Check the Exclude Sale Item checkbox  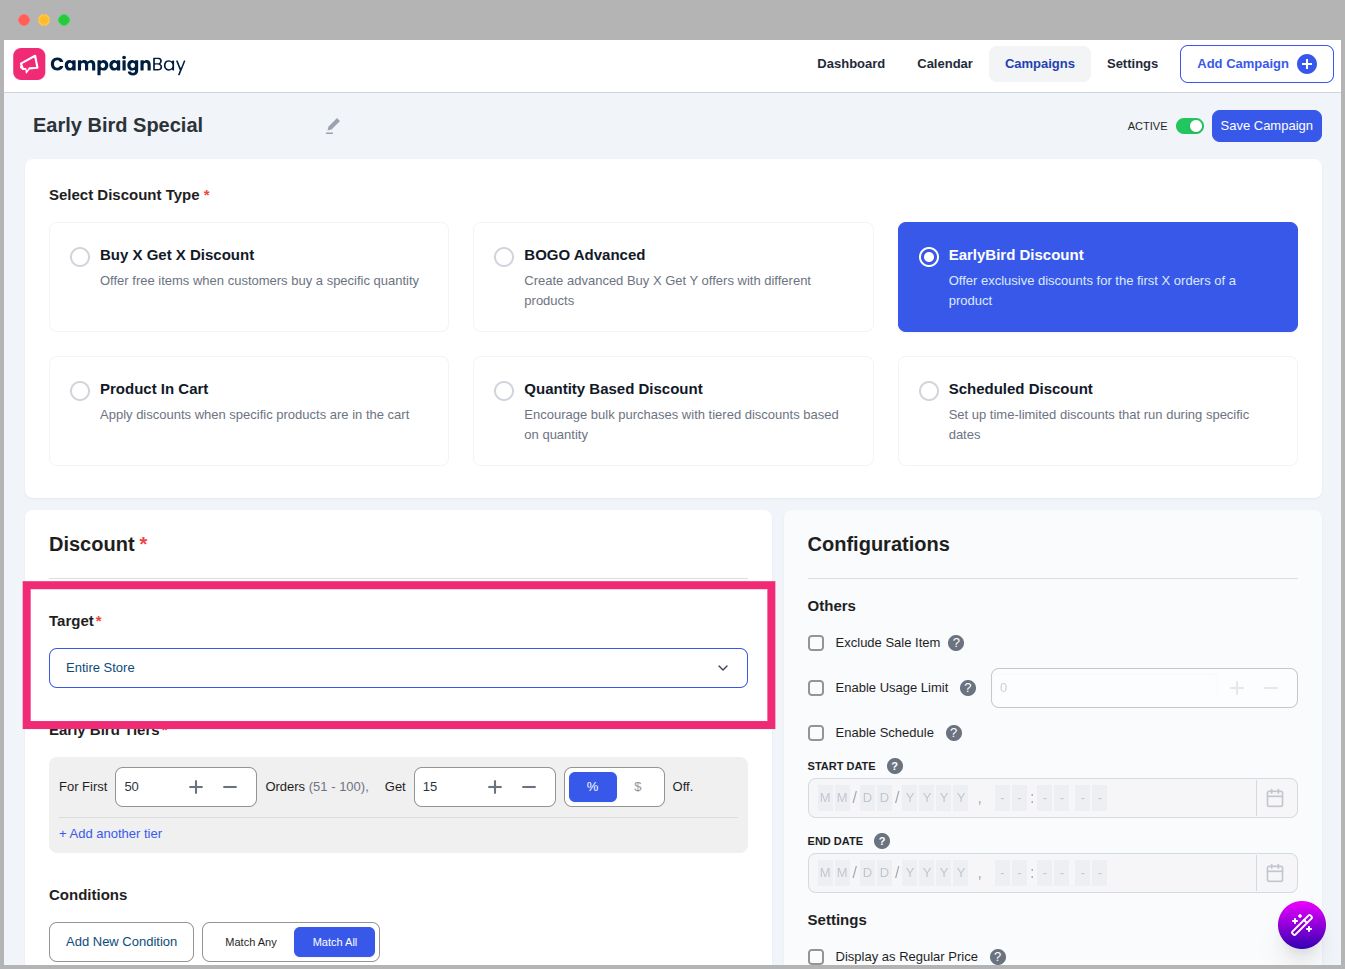816,643
